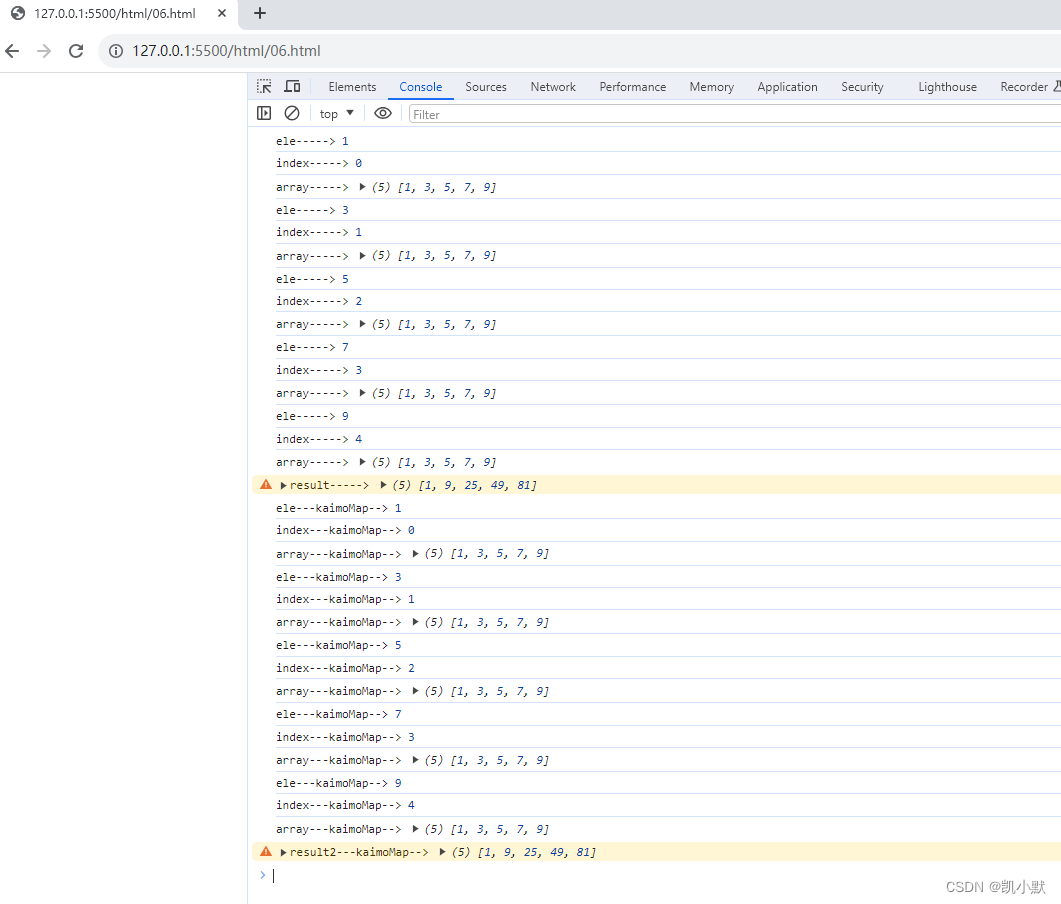1061x904 pixels.
Task: Expand array after 'index-----> 2' row
Action: click(362, 324)
